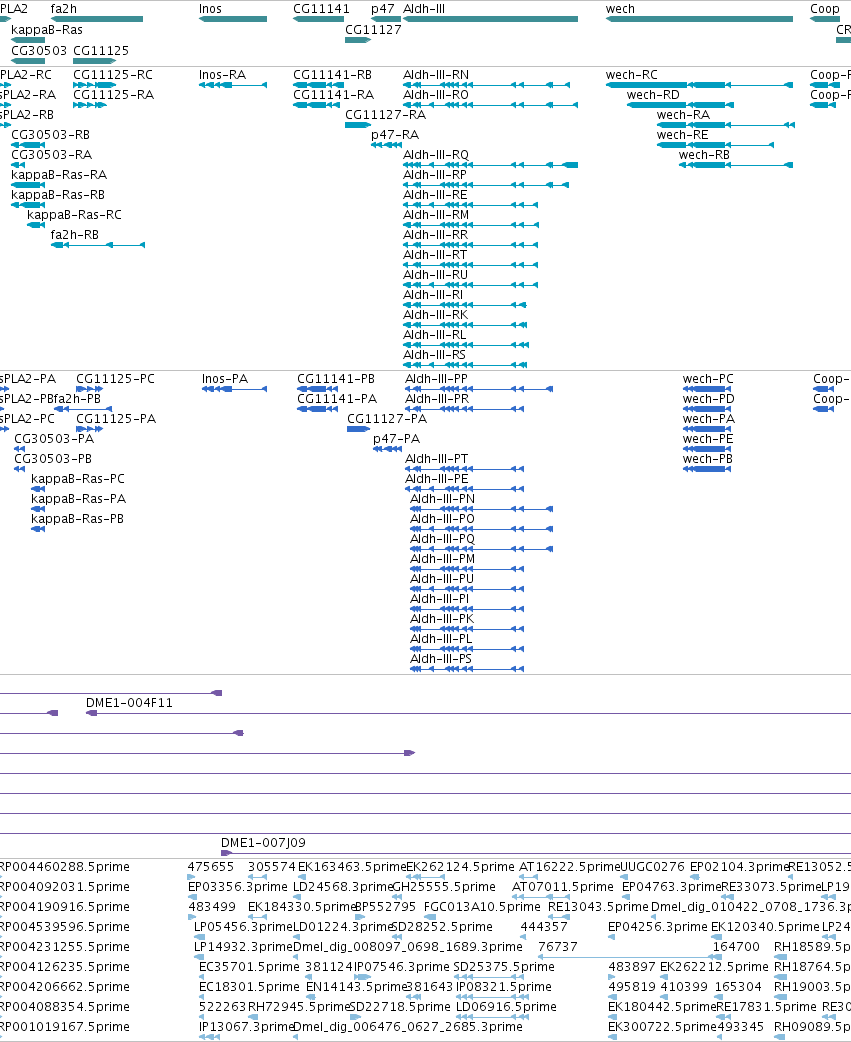
Task: Select the Inos gene label
Action: tap(211, 9)
